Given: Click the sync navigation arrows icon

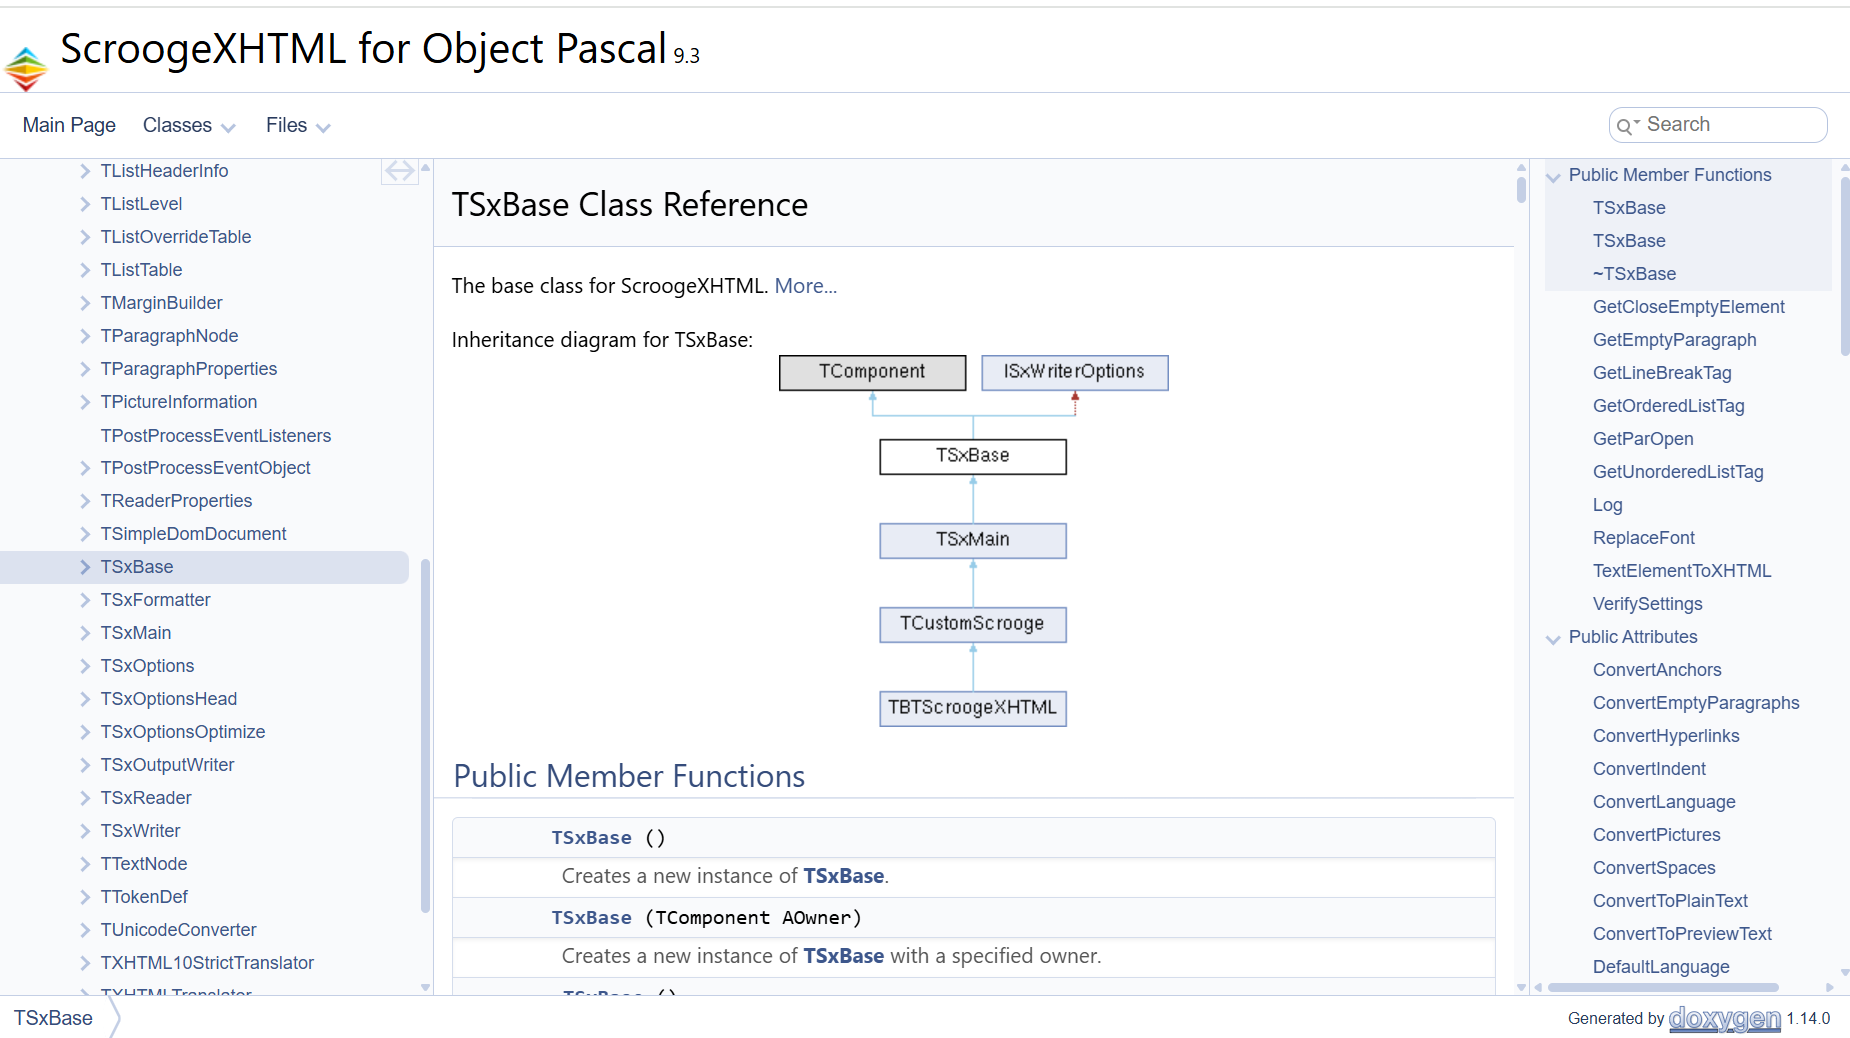Looking at the screenshot, I should (x=399, y=172).
